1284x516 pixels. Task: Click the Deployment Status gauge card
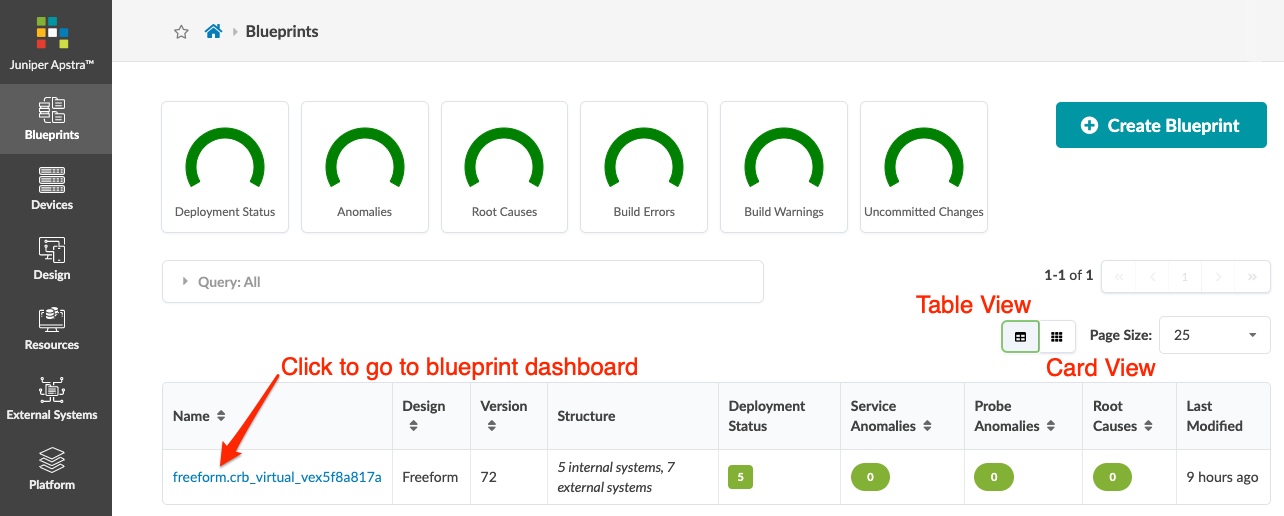click(225, 167)
